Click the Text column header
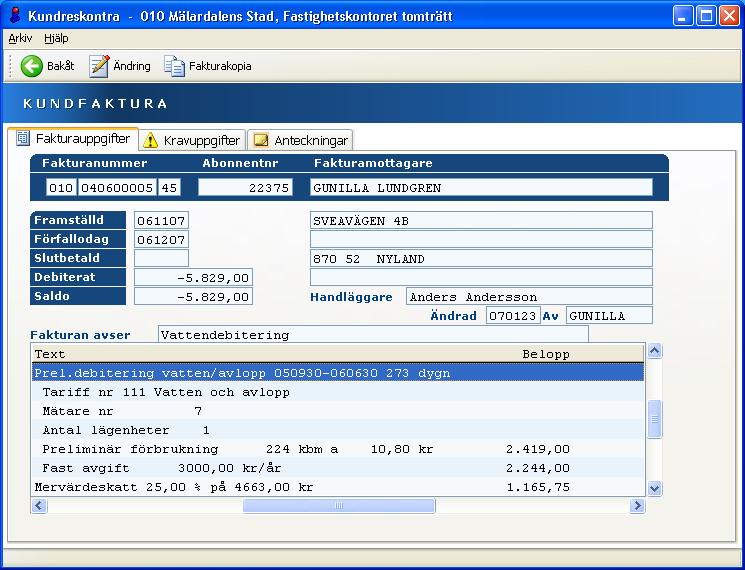745x570 pixels. [50, 354]
